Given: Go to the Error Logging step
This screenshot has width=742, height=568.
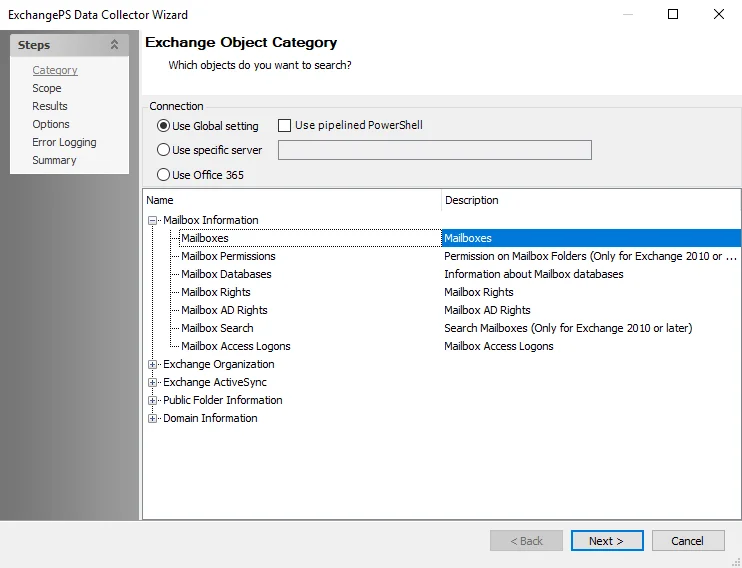Looking at the screenshot, I should point(64,142).
